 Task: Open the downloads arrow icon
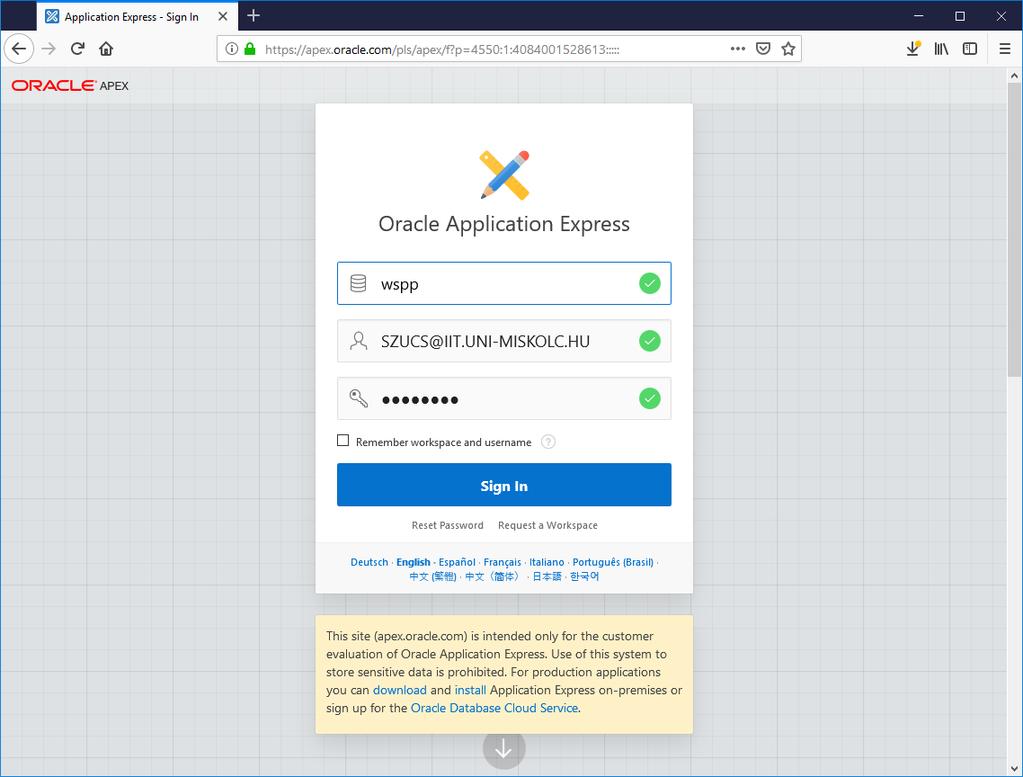coord(913,49)
